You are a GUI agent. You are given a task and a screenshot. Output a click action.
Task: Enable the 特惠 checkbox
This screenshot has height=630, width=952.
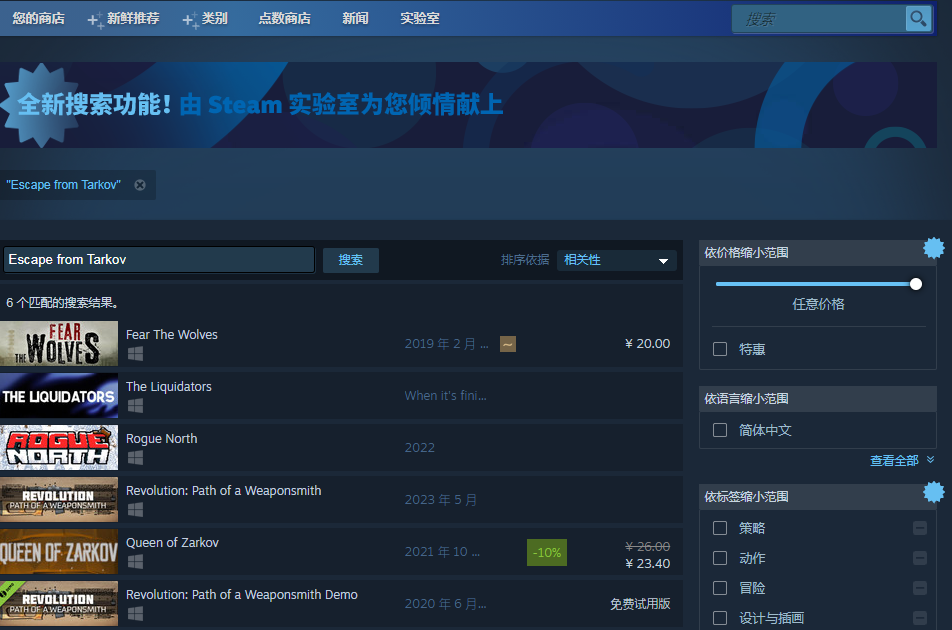720,349
